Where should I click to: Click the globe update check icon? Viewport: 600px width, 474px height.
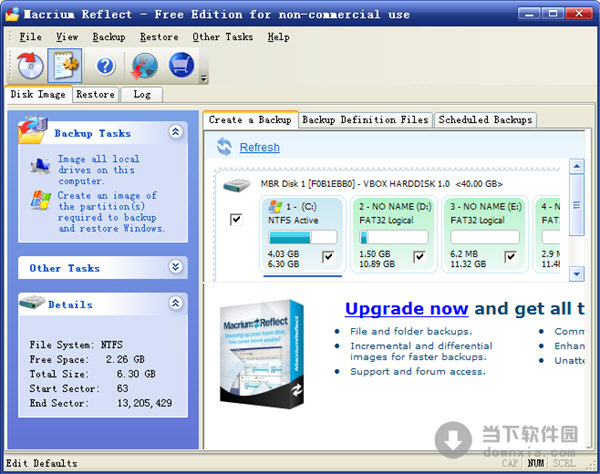145,66
